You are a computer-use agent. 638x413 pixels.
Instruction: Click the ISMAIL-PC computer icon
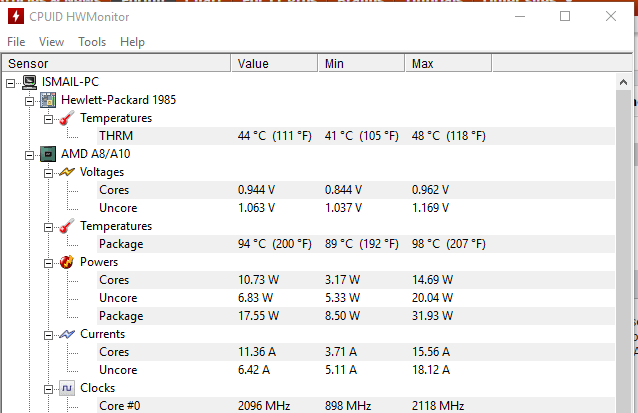click(x=29, y=82)
